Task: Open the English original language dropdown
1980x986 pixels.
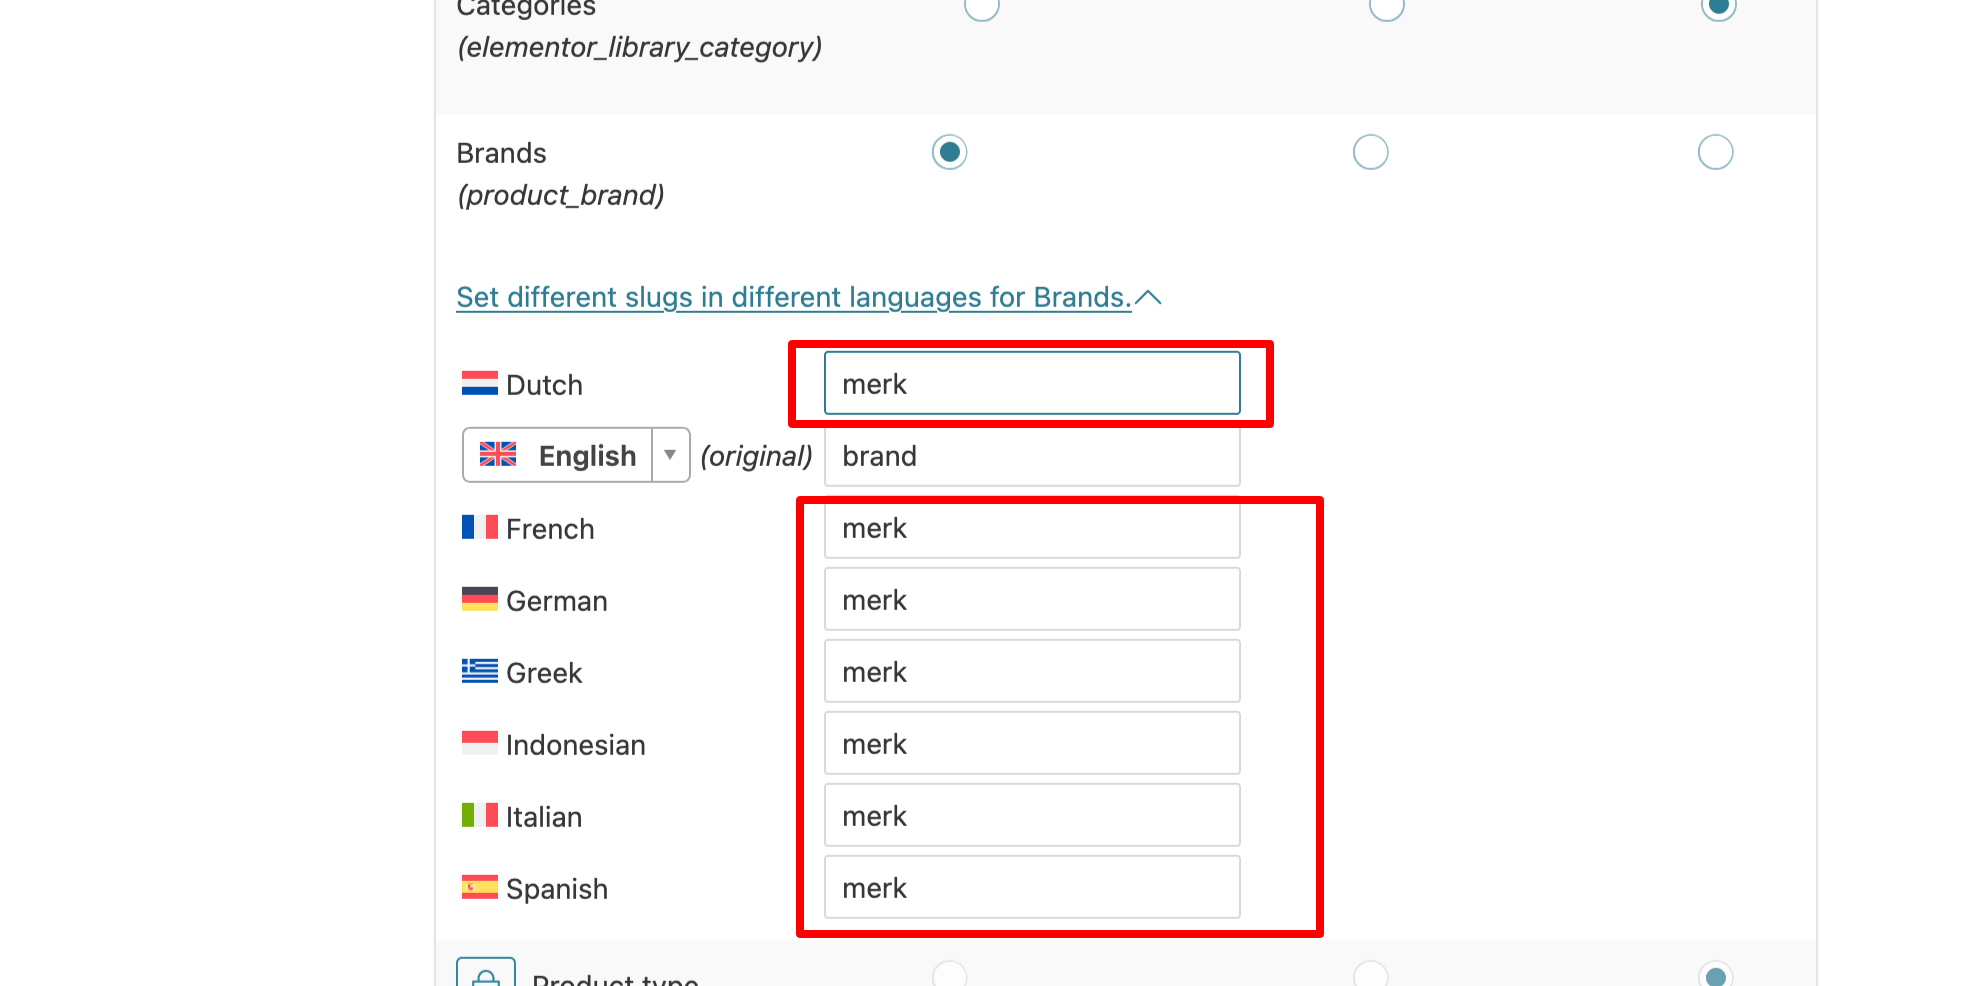Action: (x=576, y=455)
